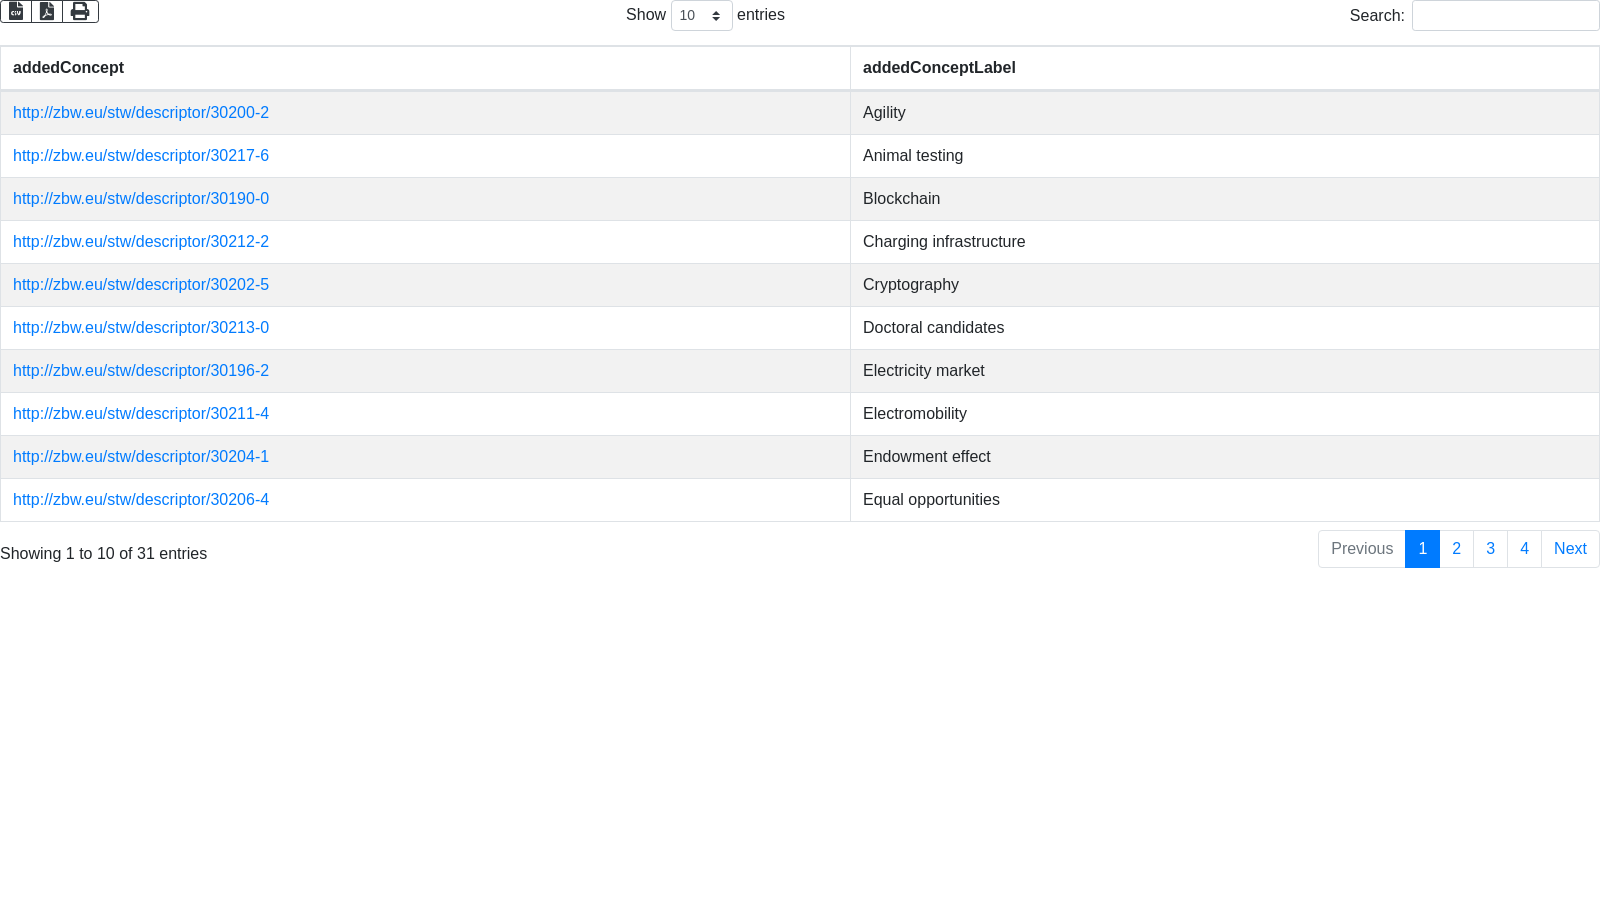
Task: Open Charging infrastructure link 30212-2
Action: 141,242
